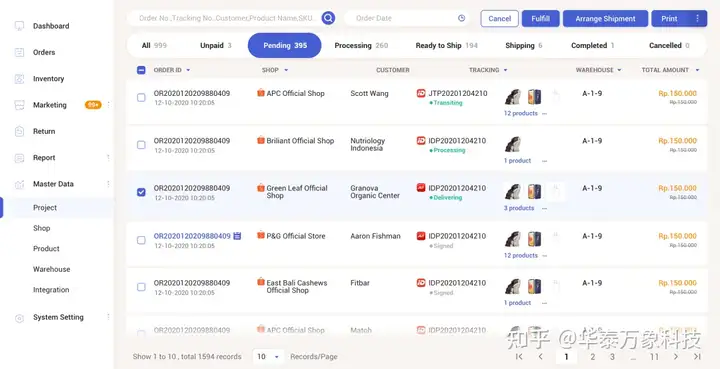Expand Master Data options menu
The width and height of the screenshot is (720, 369).
coord(108,184)
